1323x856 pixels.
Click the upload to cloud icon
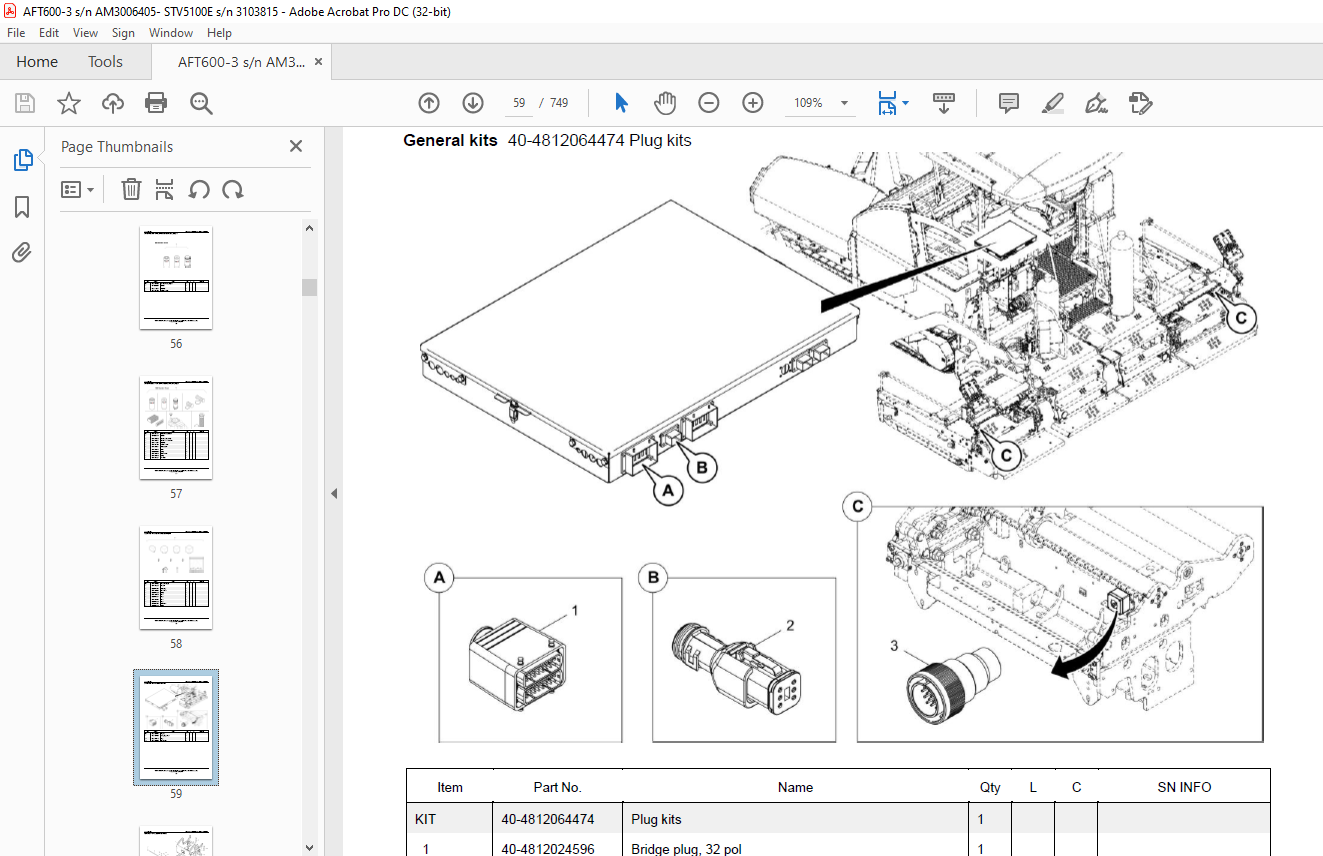(x=113, y=103)
